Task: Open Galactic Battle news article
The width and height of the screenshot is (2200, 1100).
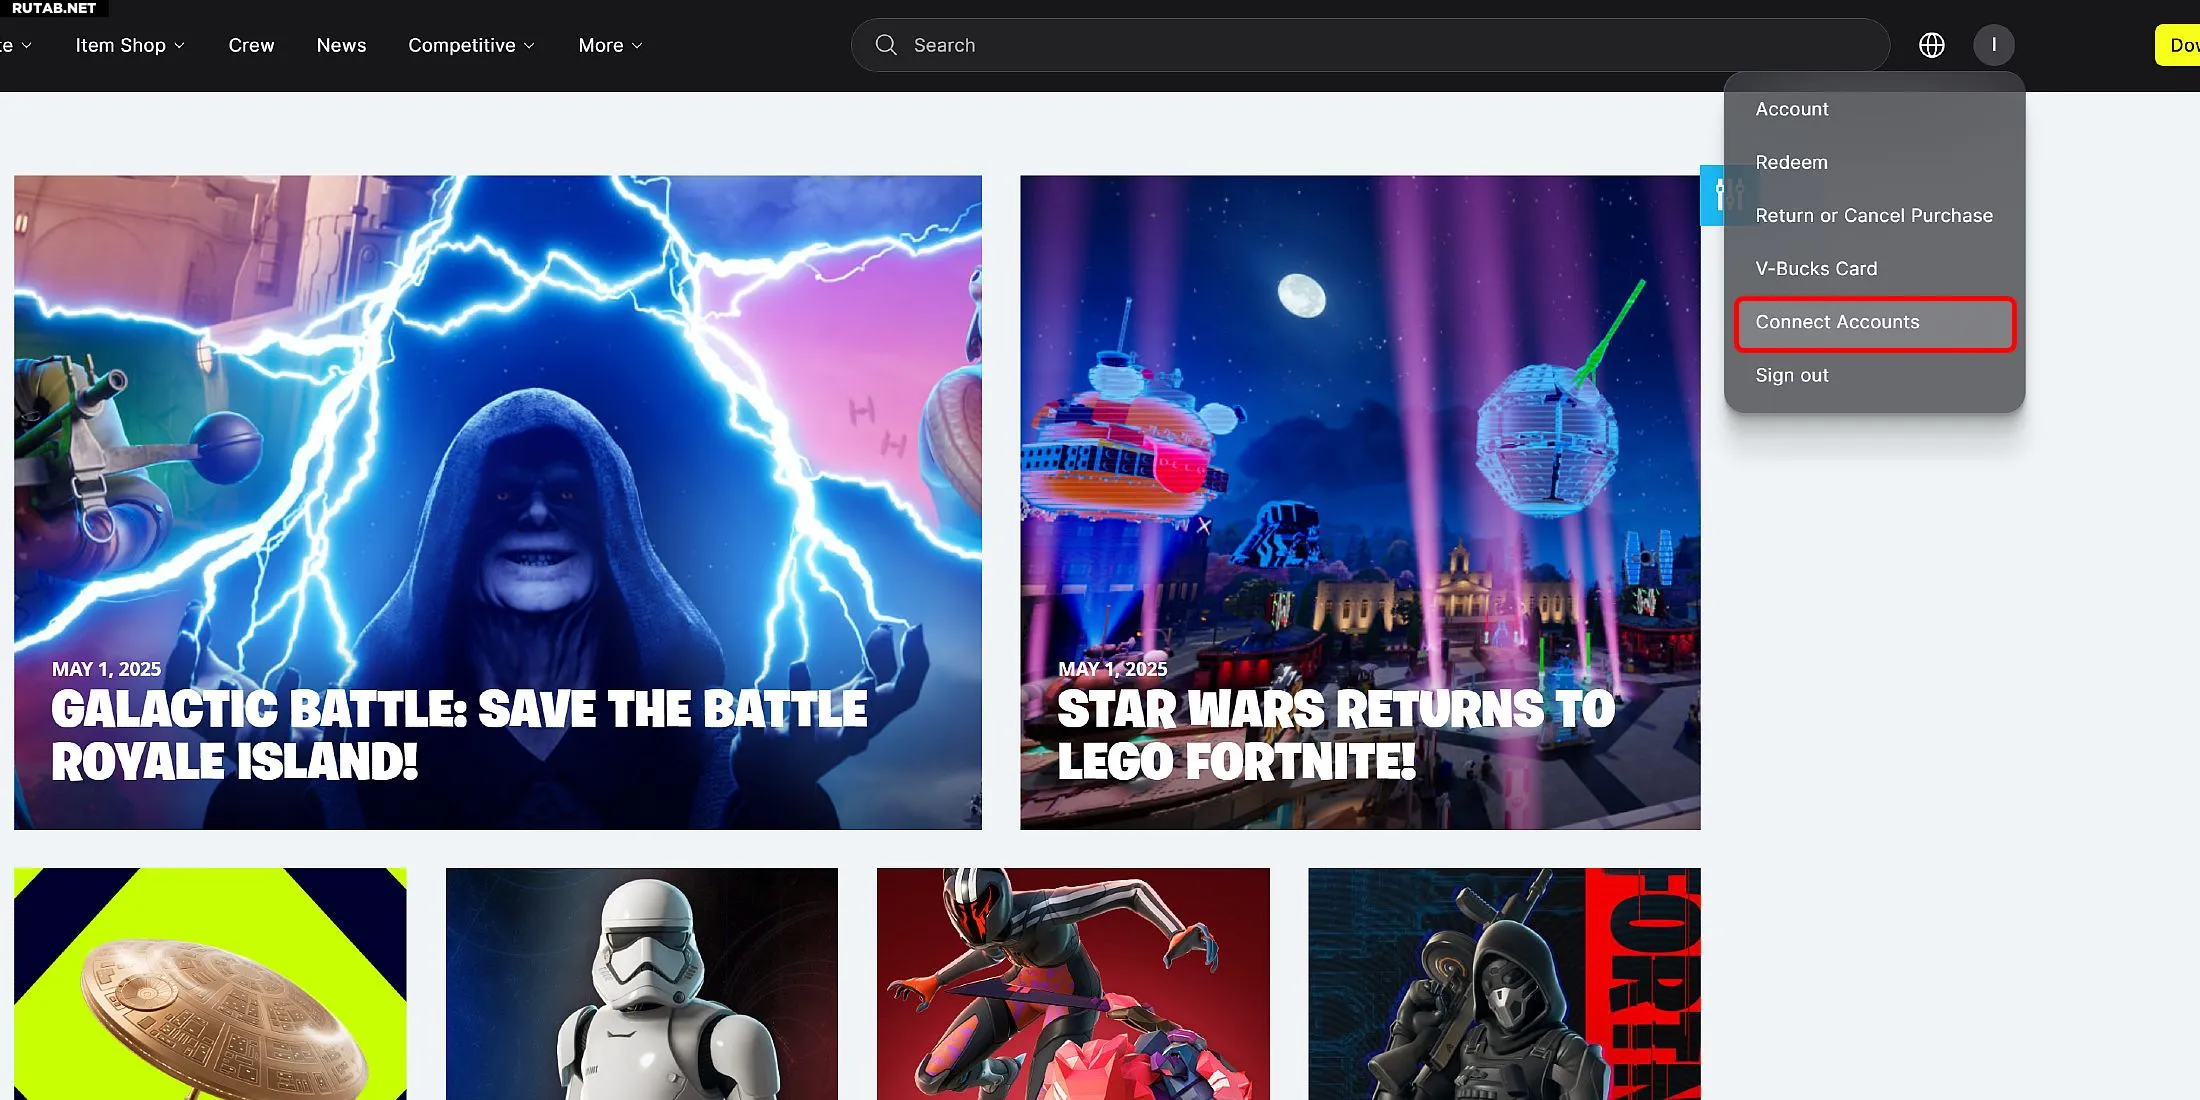Action: [x=498, y=502]
